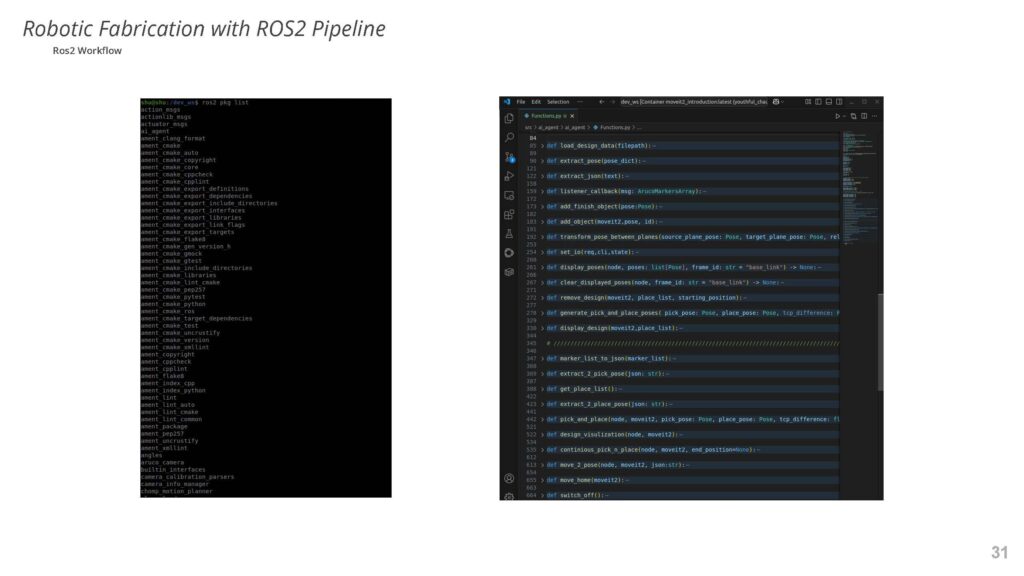Screen dimensions: 1024x576
Task: Open the hidden menus ellipsis after Selection
Action: point(579,102)
